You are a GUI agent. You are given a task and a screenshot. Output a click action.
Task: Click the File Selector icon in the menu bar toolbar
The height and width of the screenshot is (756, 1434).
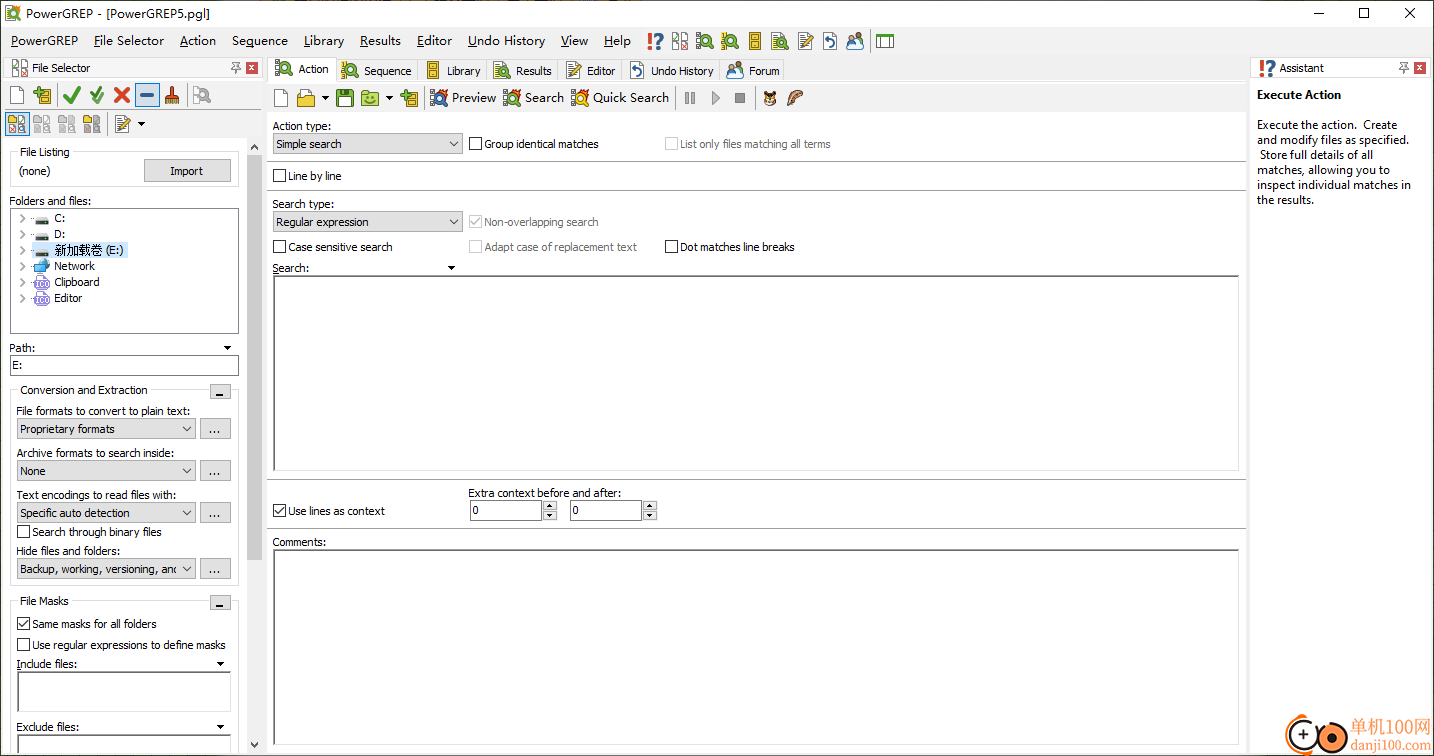pyautogui.click(x=680, y=41)
